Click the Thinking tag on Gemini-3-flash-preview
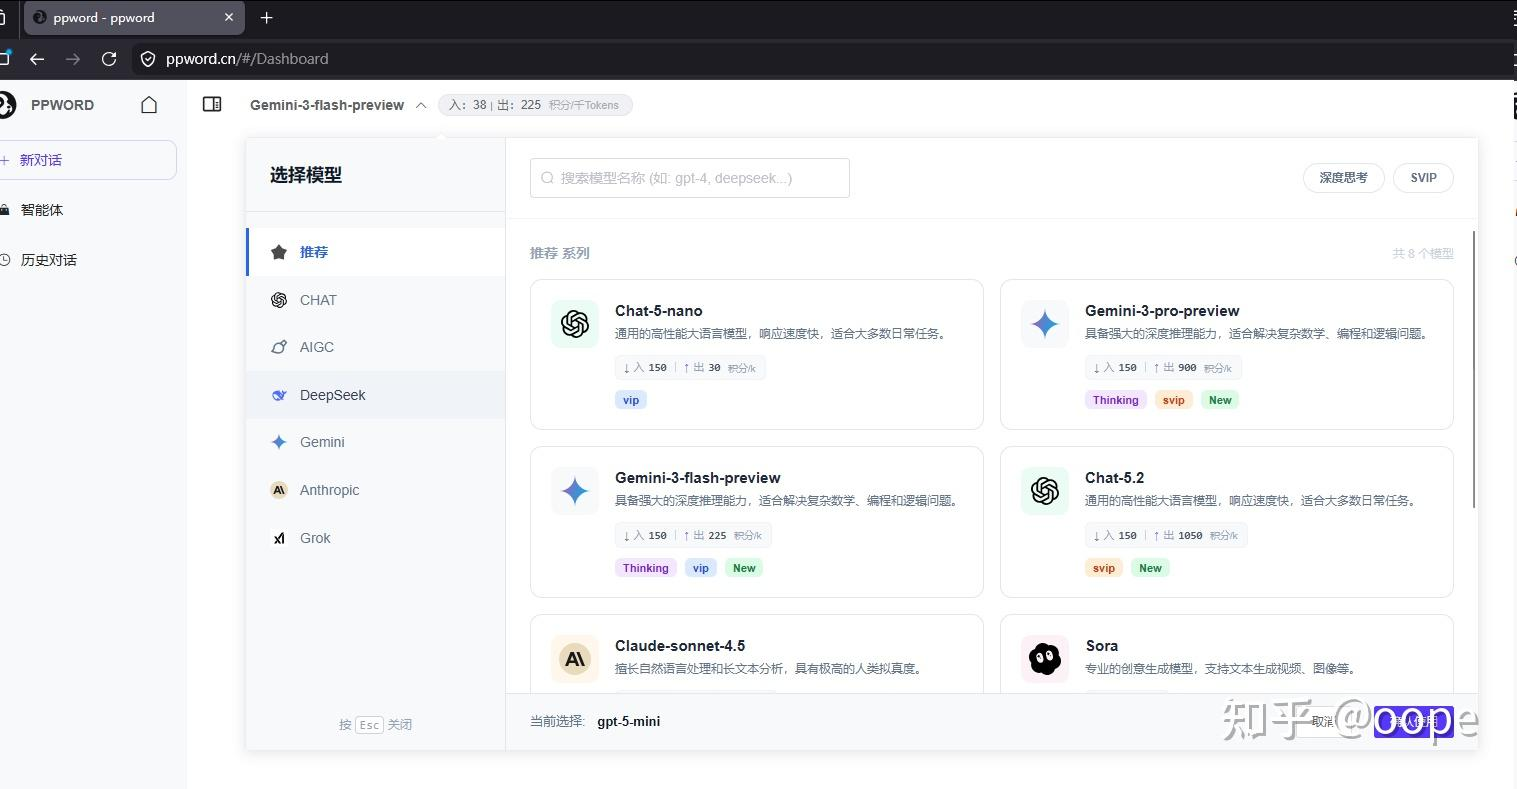The image size is (1517, 789). 645,568
